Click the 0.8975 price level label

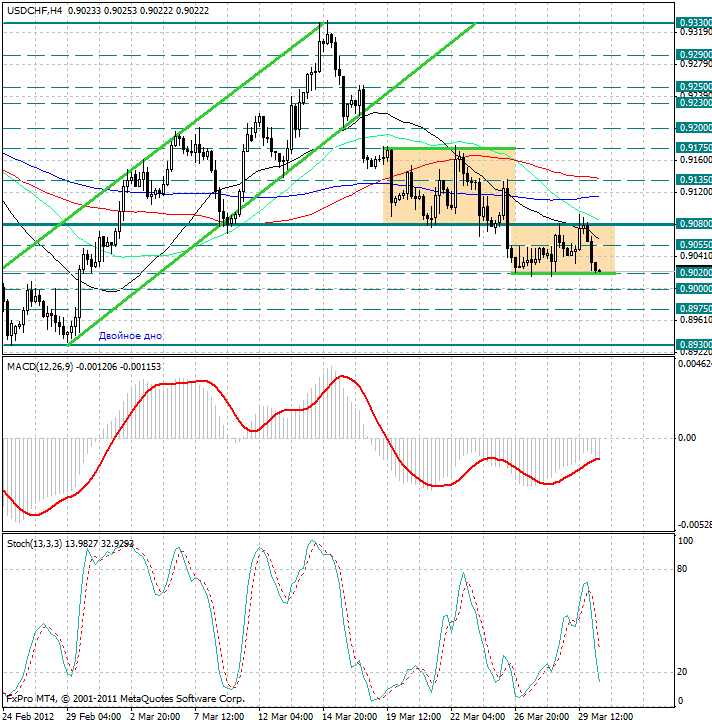694,309
